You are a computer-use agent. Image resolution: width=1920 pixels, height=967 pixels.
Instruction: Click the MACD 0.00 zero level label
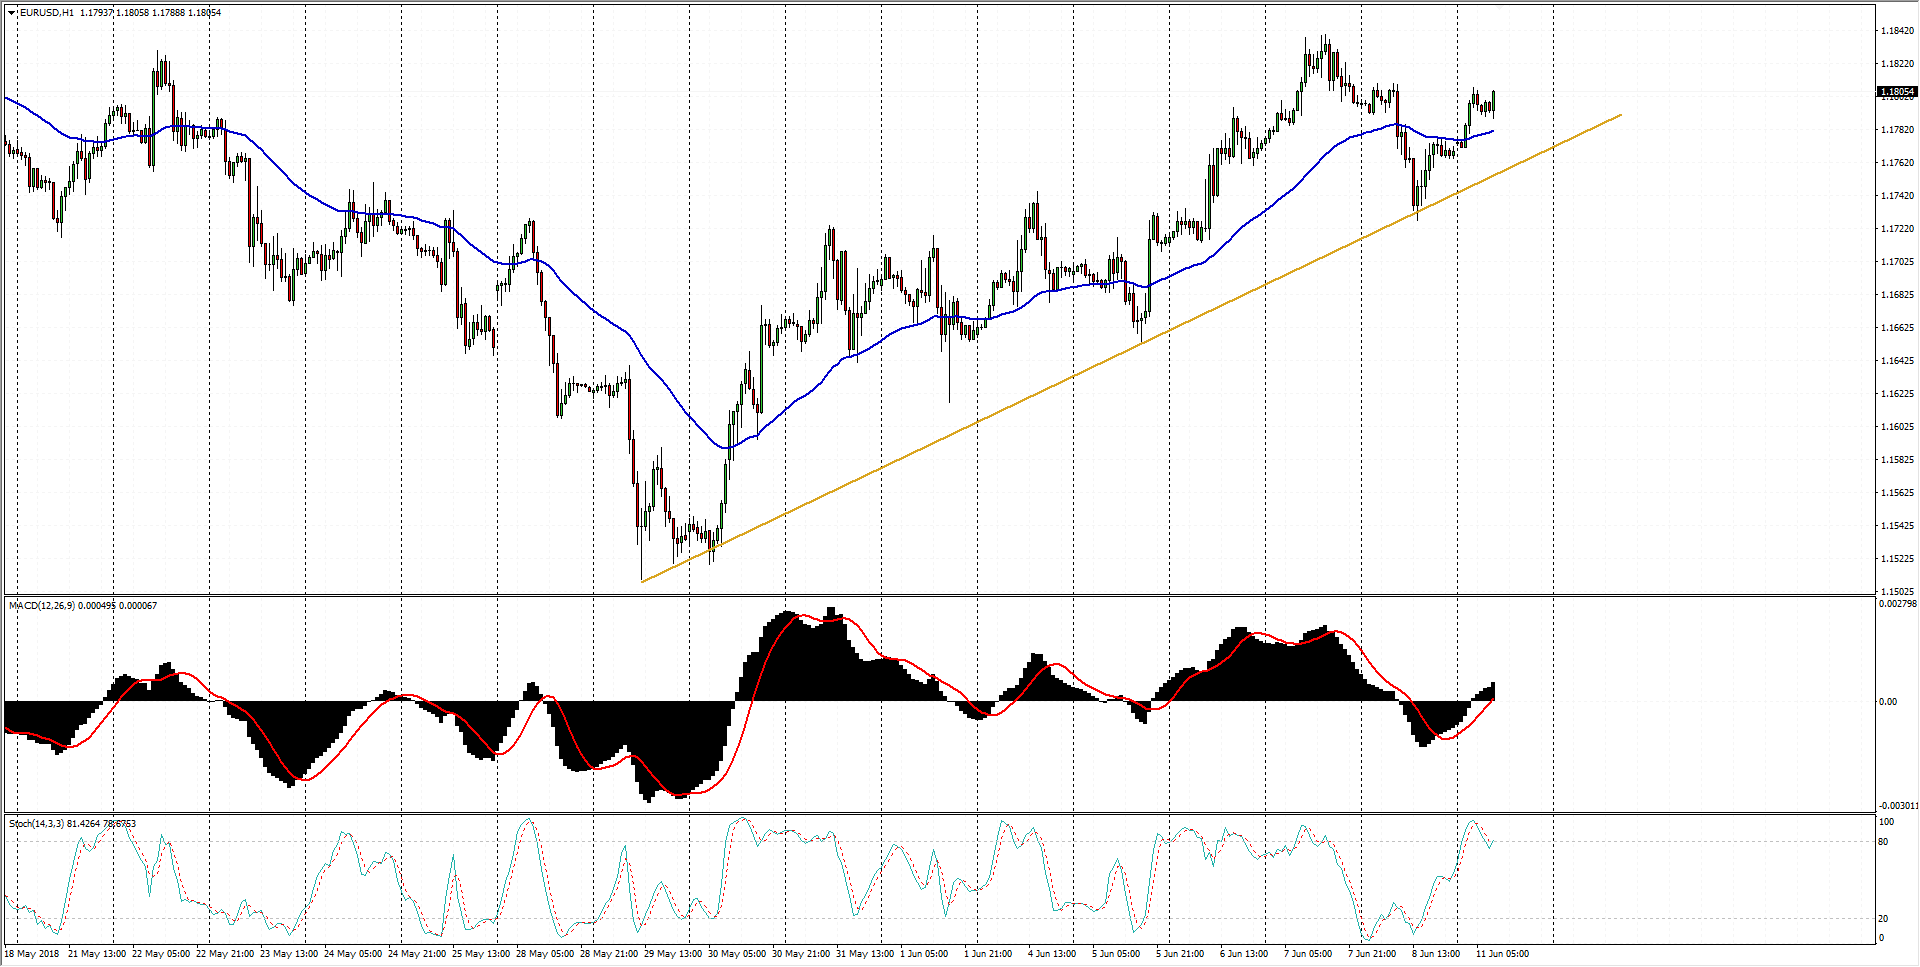point(1887,702)
